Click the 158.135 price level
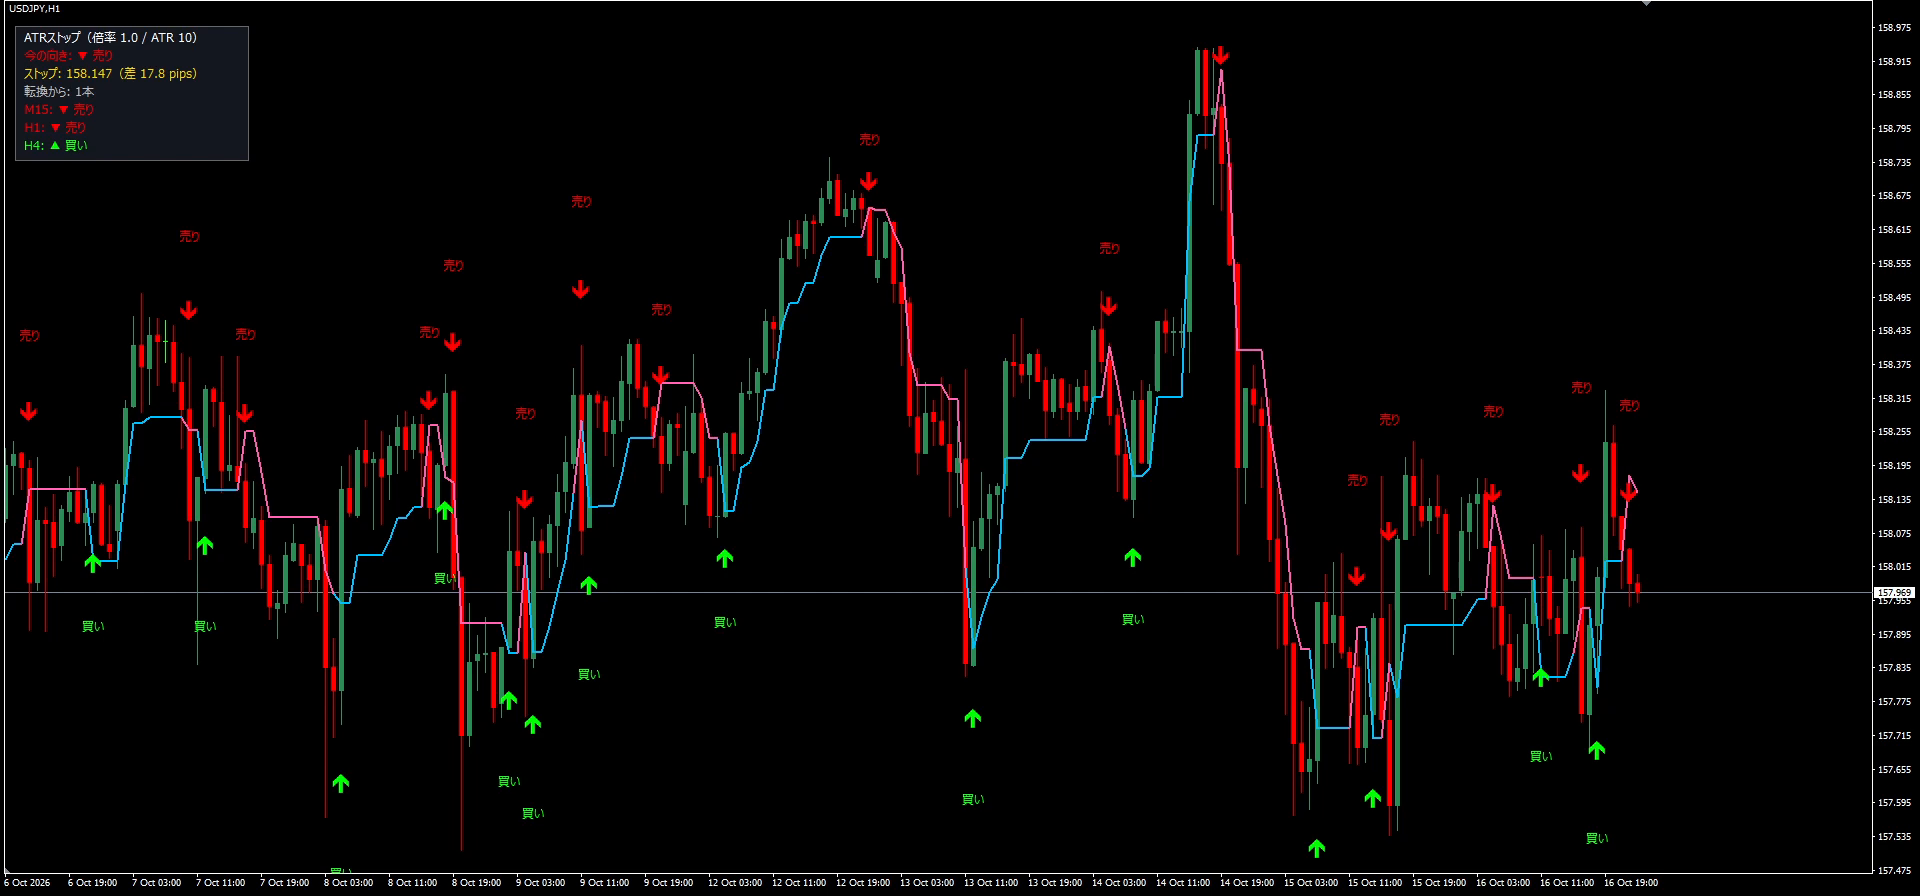Screen dimensions: 1920x896 coord(1894,500)
